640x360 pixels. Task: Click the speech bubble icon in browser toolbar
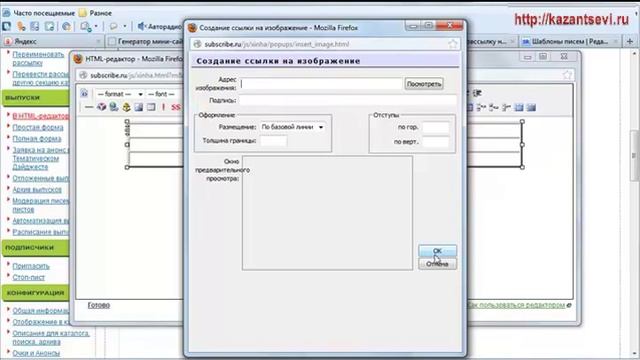coord(113,27)
